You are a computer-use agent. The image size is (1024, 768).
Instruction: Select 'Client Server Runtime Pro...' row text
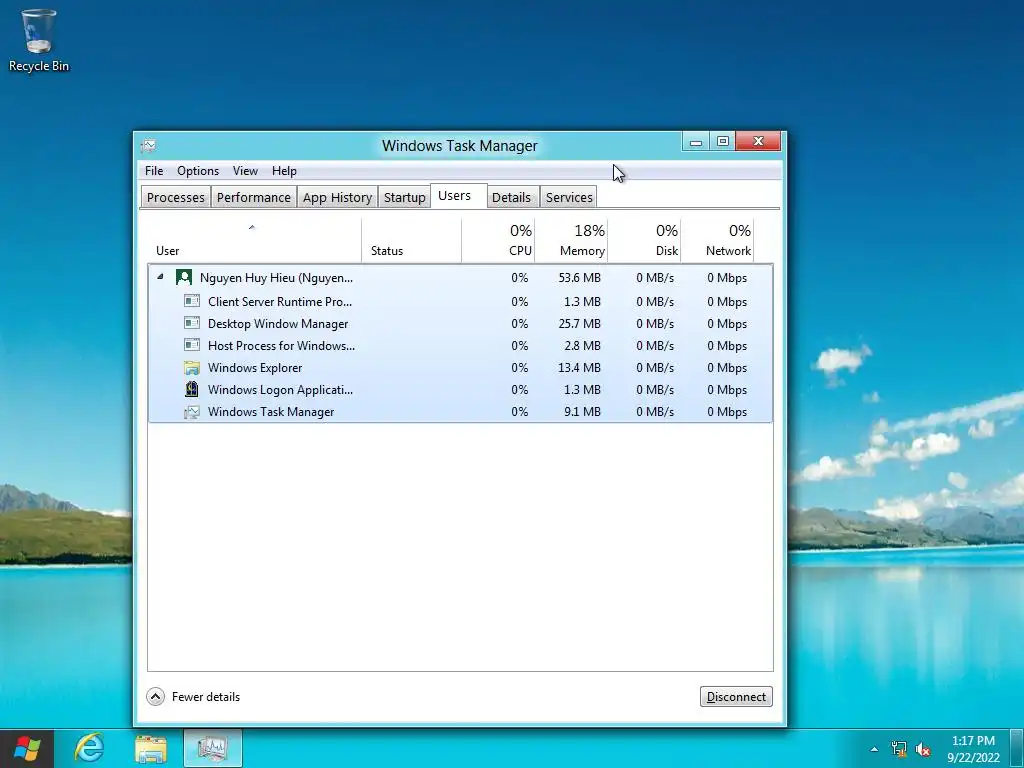click(x=280, y=302)
